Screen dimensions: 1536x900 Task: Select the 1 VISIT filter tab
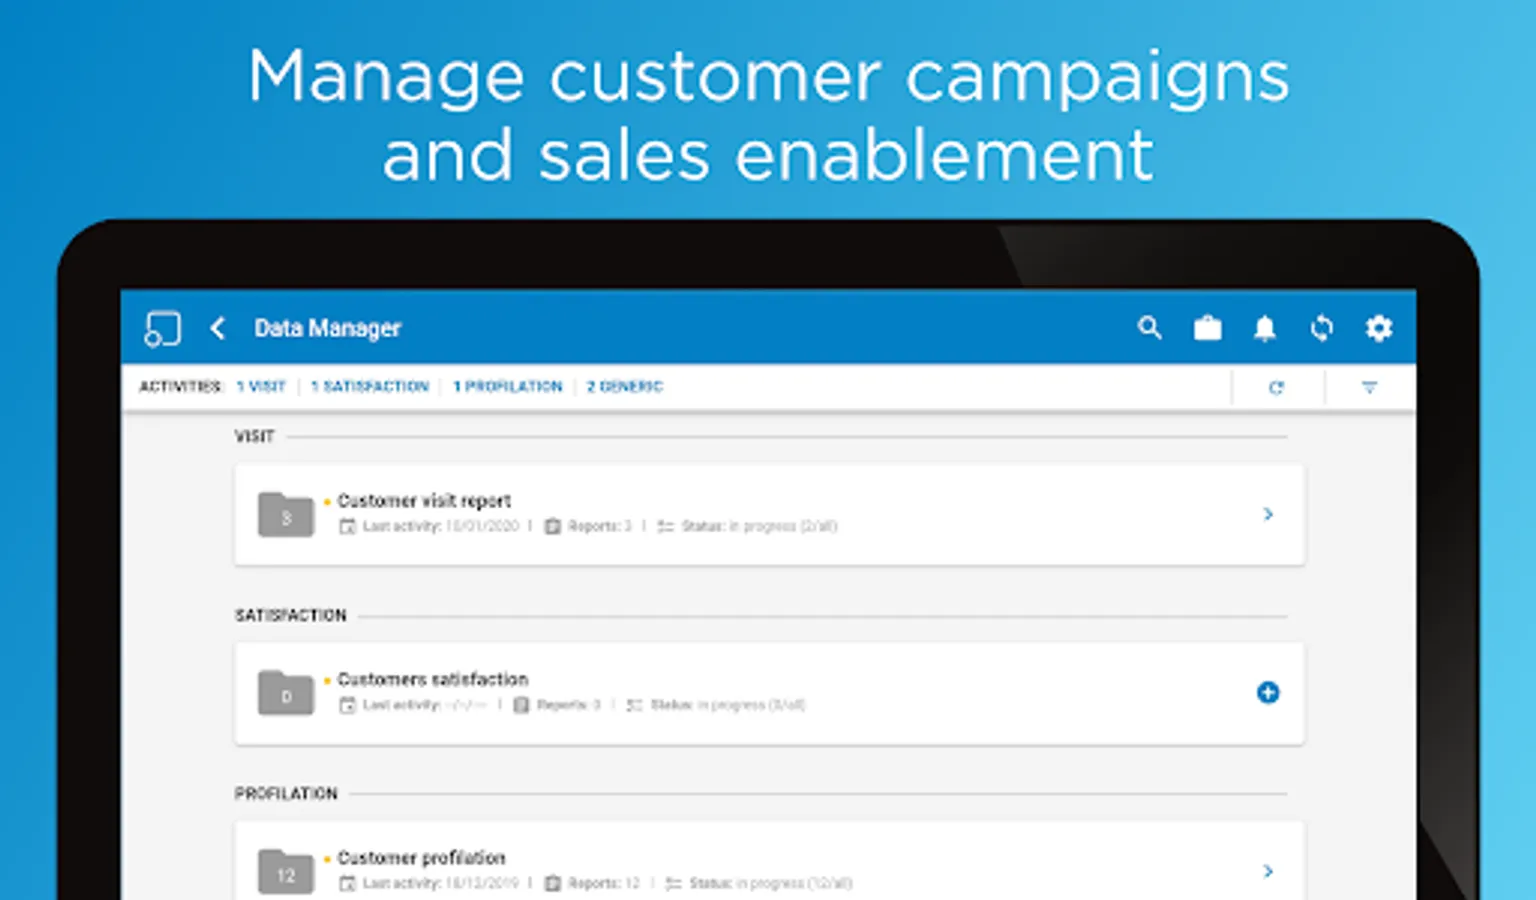[261, 386]
